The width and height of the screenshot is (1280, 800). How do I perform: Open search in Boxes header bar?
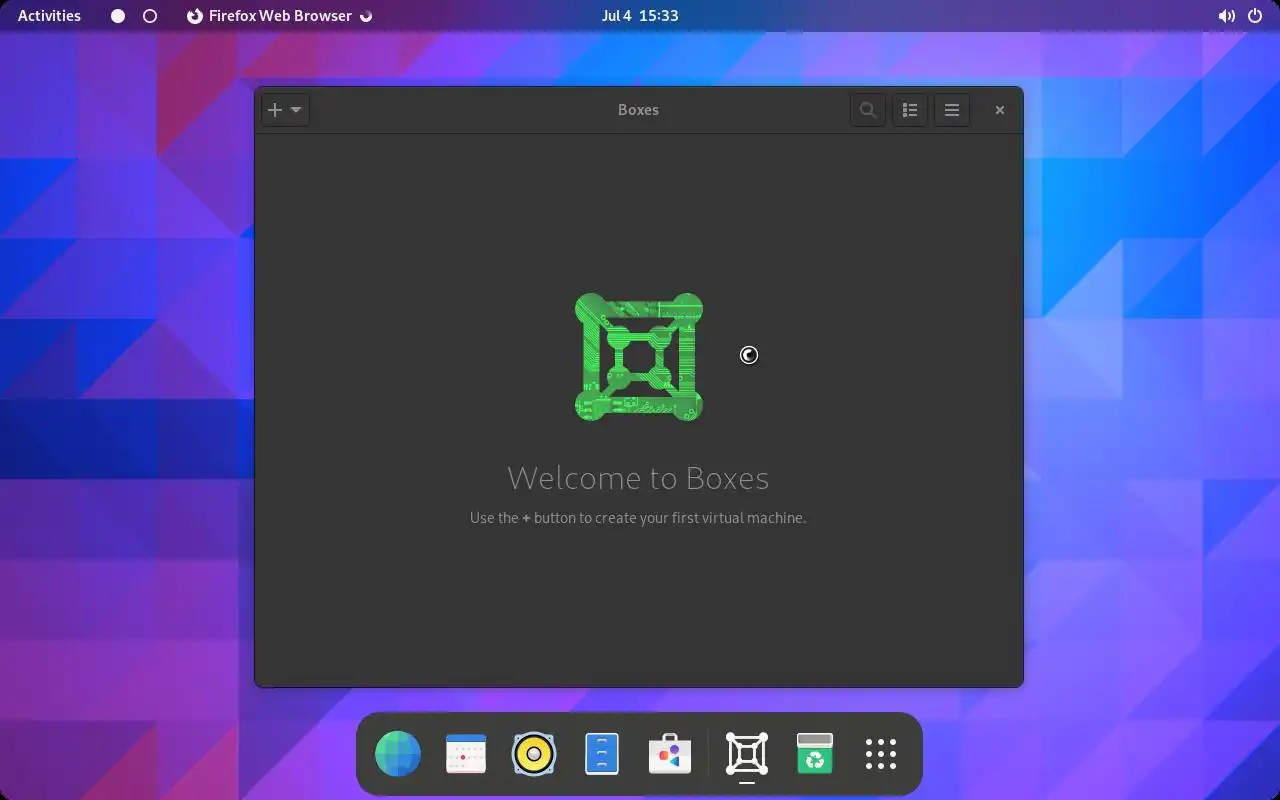(x=868, y=110)
